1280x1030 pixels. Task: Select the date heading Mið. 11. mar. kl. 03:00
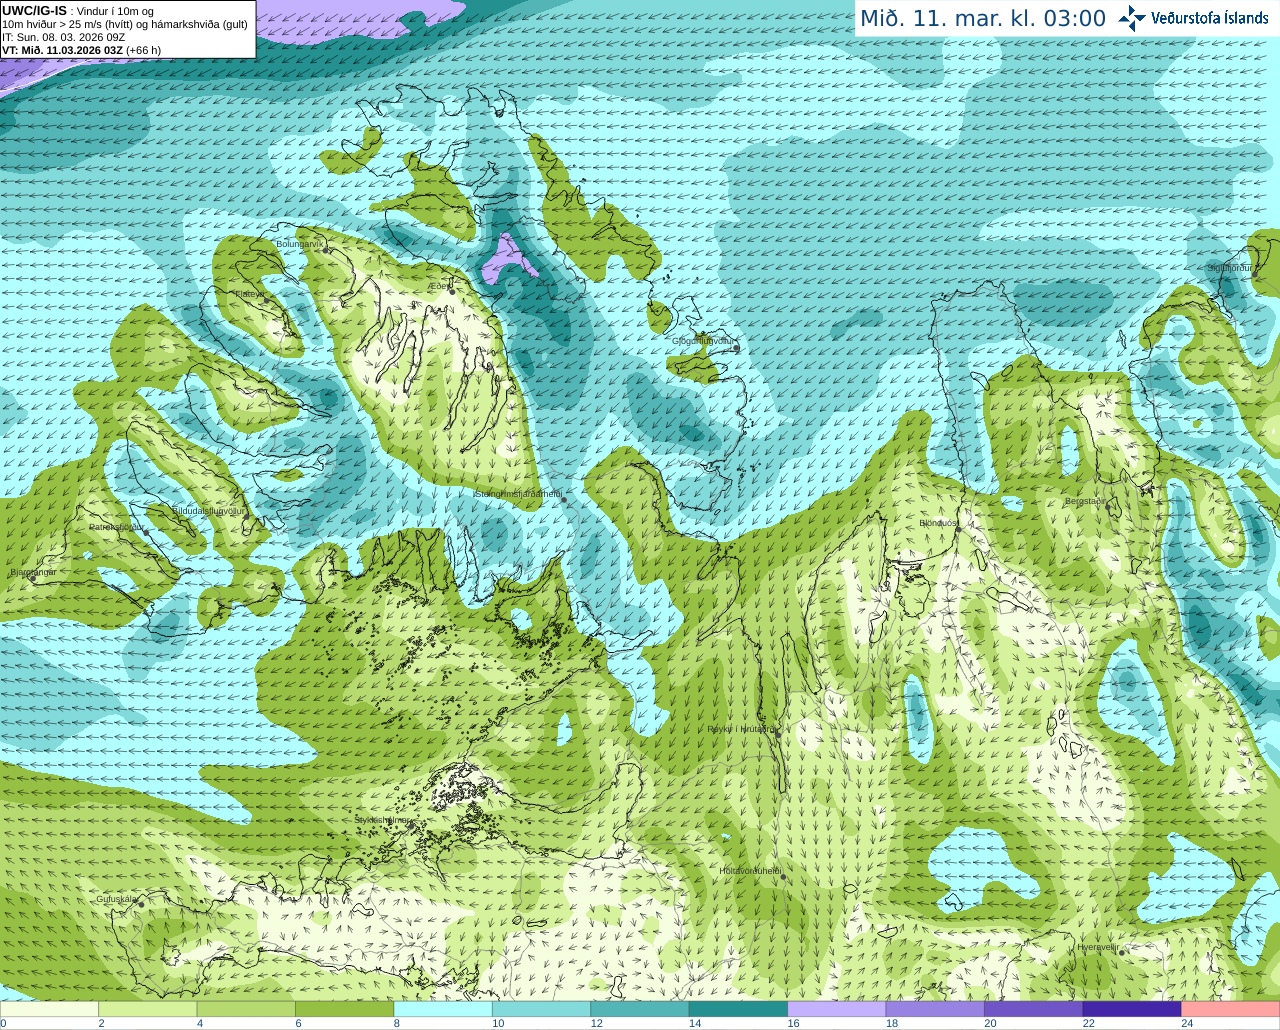pos(983,18)
